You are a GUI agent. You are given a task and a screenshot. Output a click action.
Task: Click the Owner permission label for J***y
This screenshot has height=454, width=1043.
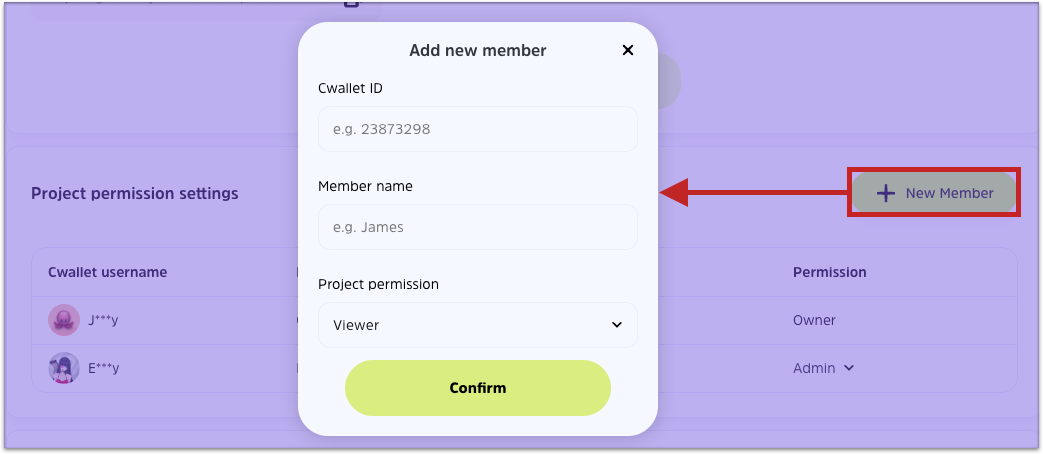[814, 320]
